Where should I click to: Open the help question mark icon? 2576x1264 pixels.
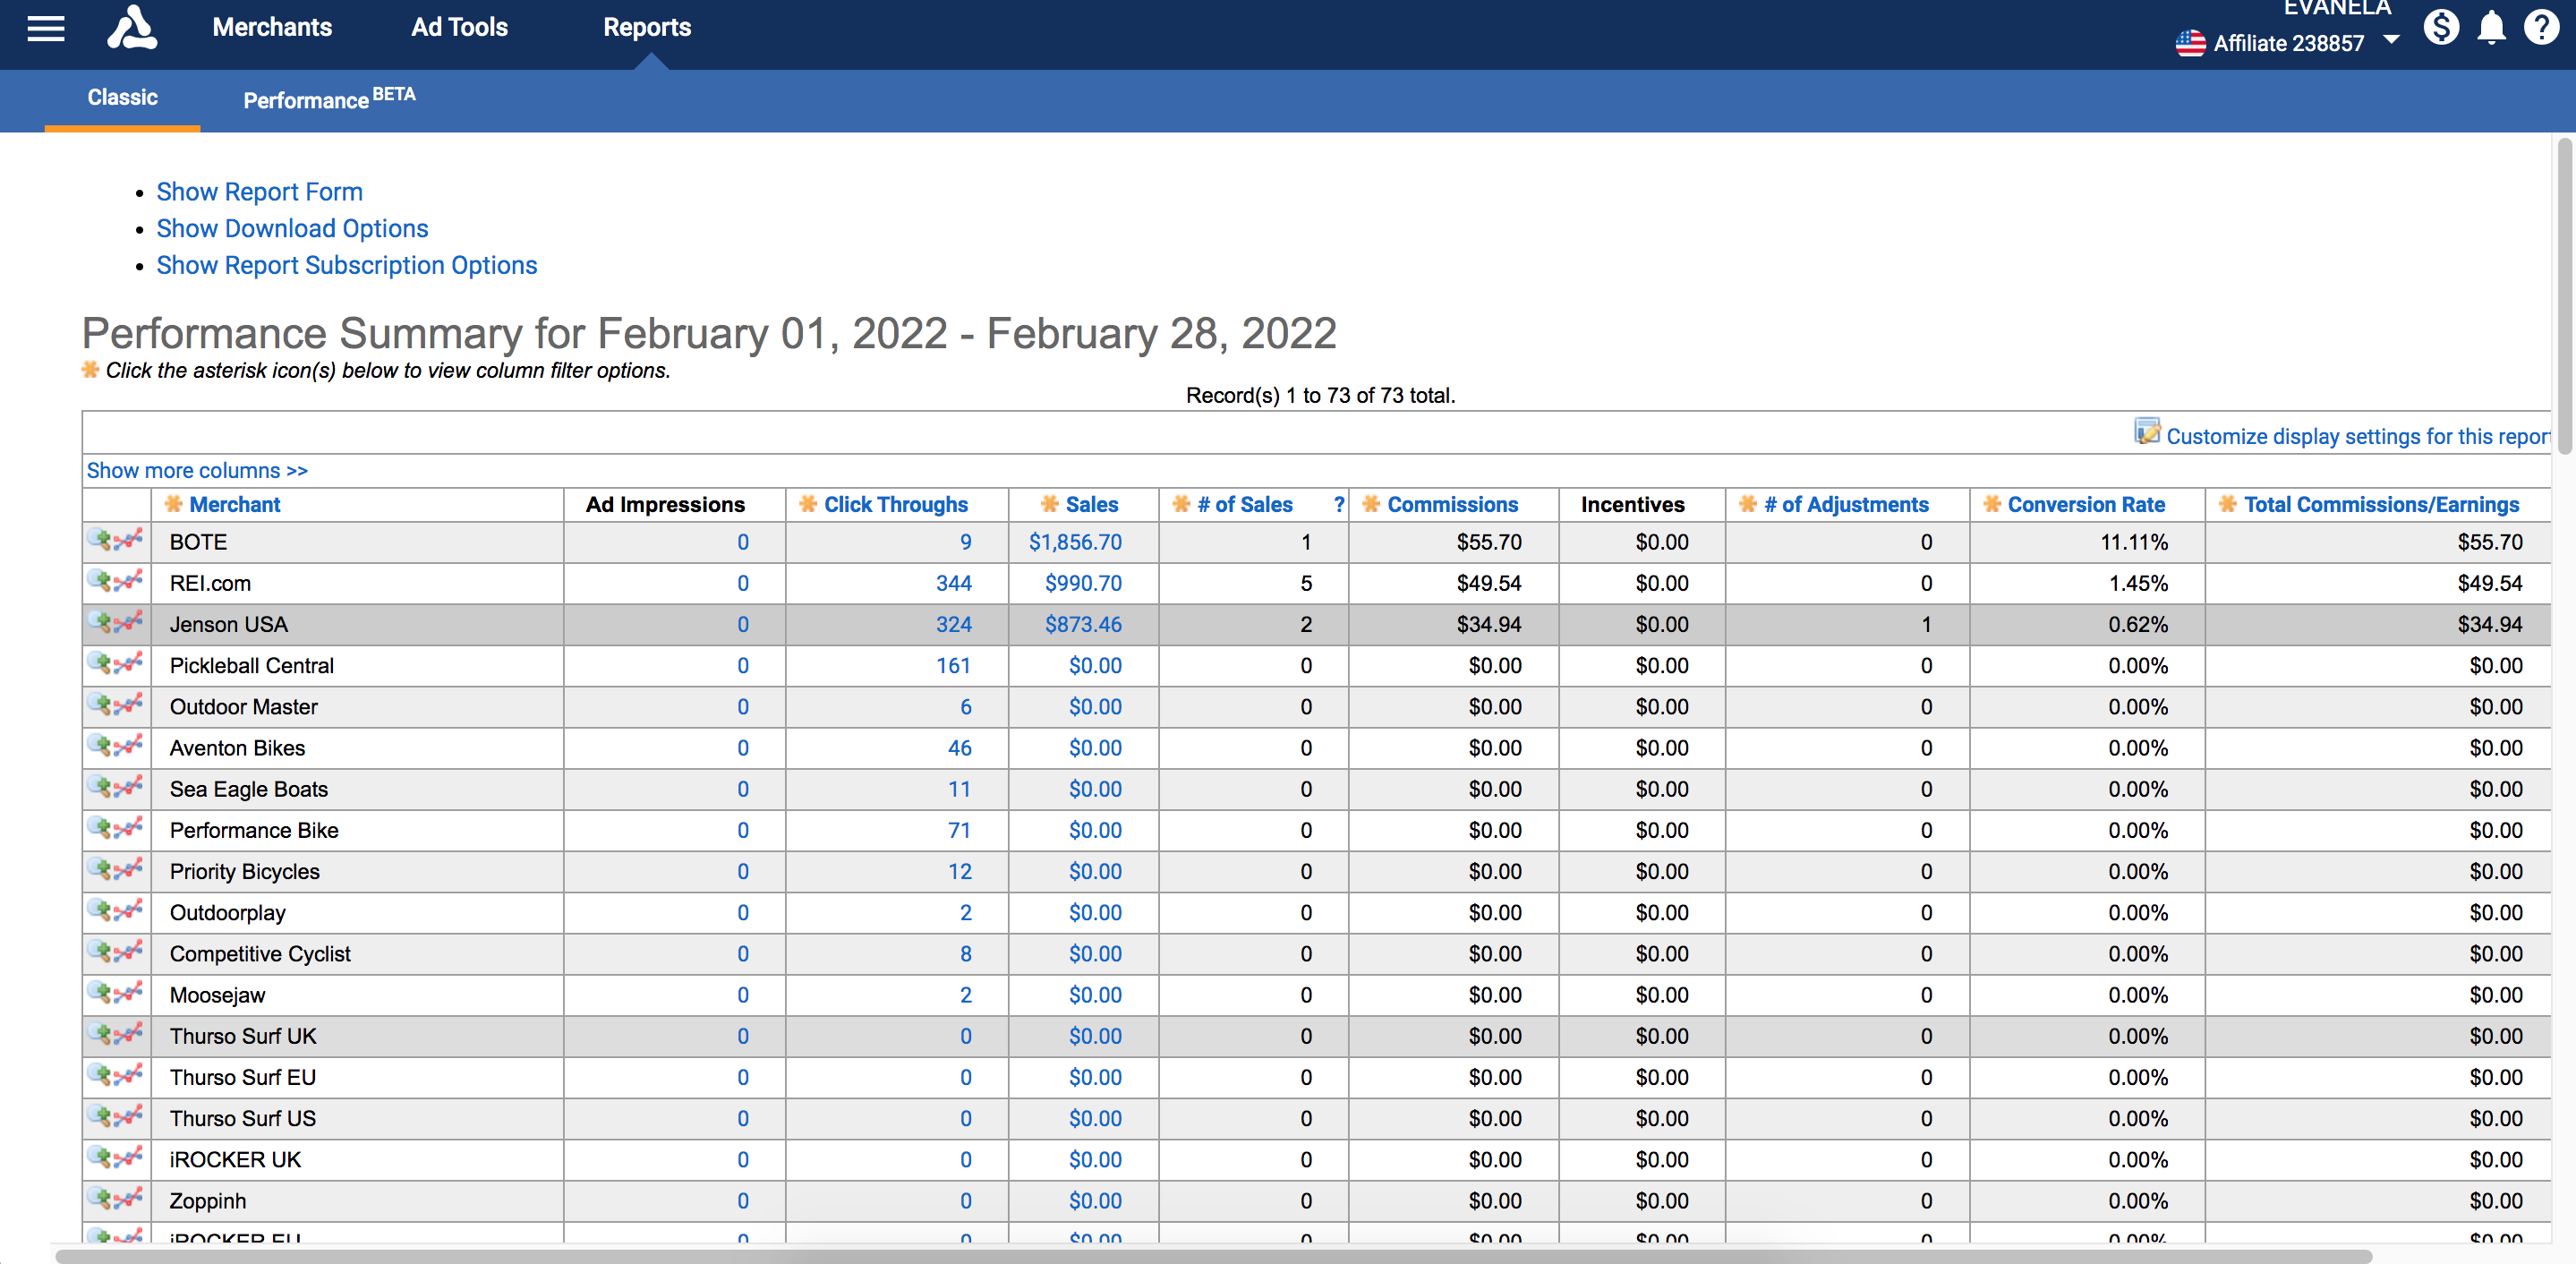2541,27
